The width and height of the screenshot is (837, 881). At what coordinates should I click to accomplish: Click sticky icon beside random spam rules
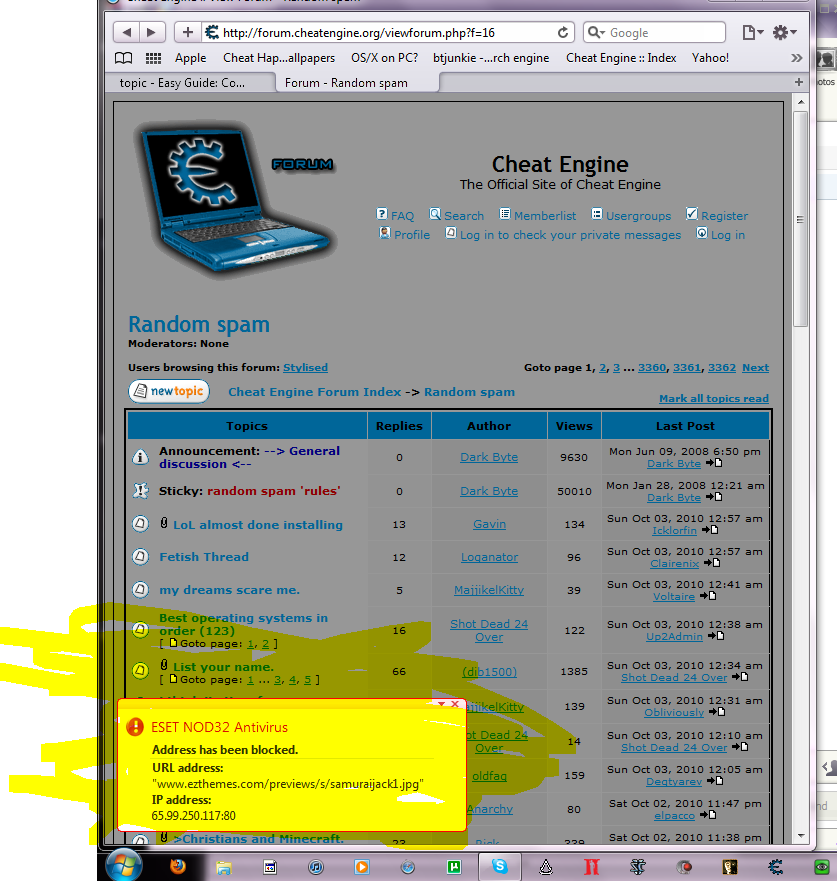tap(140, 491)
